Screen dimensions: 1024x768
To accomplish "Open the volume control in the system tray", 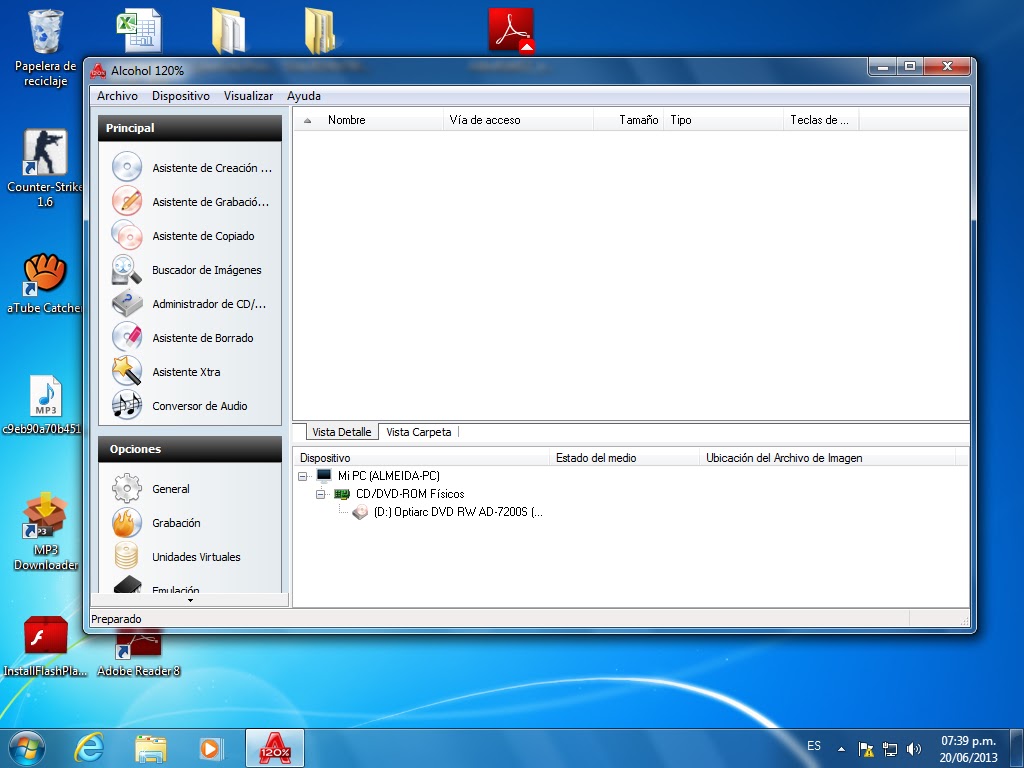I will [914, 749].
